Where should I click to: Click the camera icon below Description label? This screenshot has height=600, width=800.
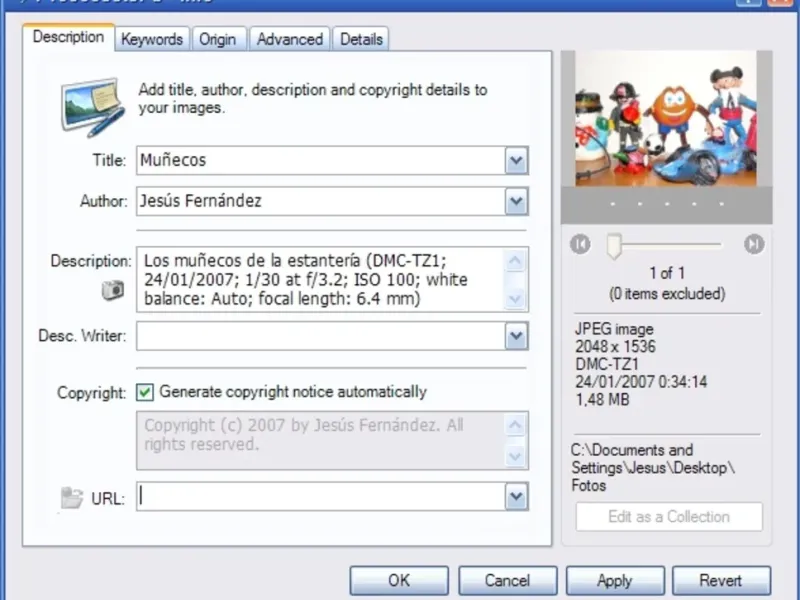tap(113, 290)
